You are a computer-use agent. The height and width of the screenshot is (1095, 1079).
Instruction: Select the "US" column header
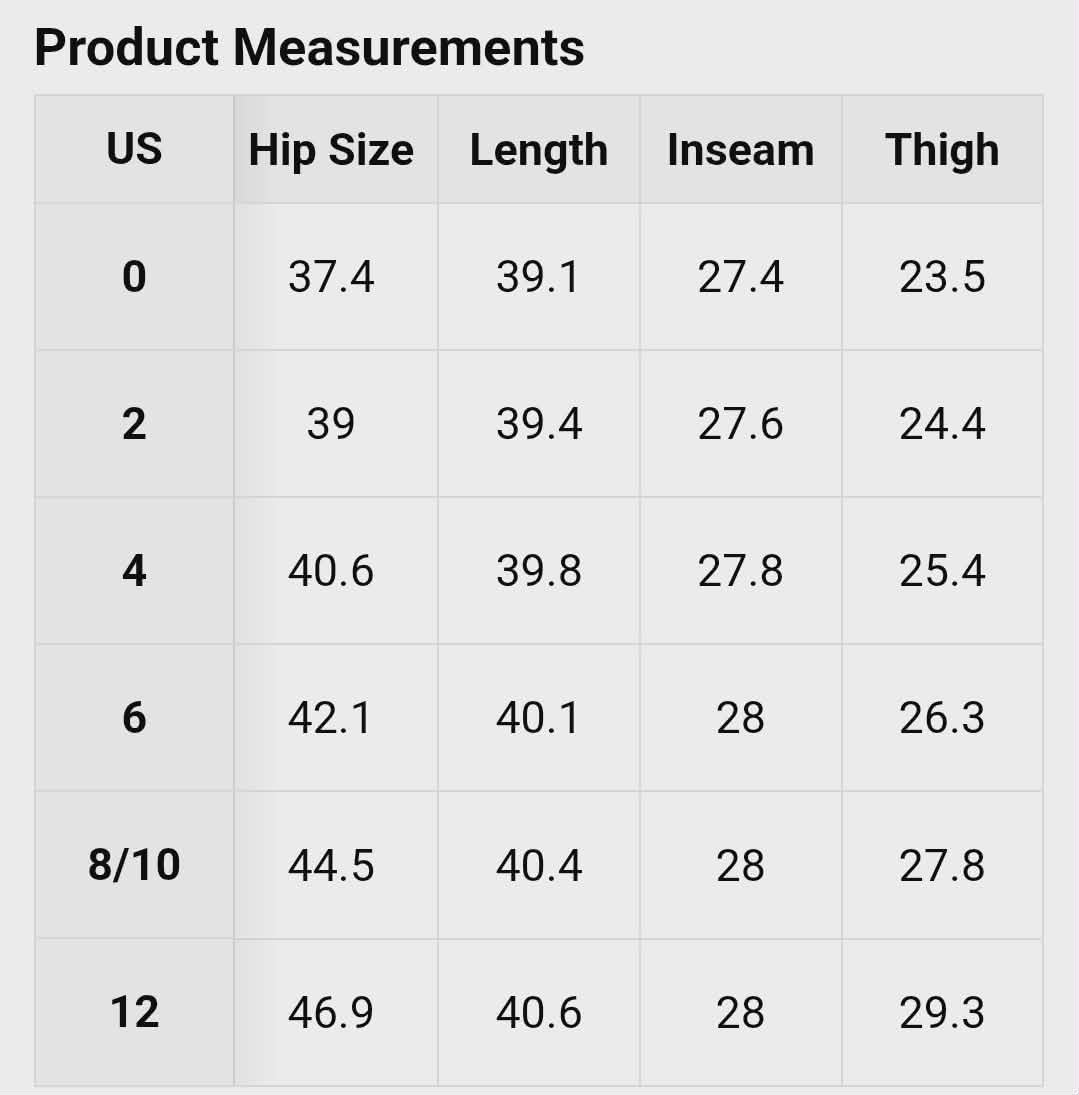pyautogui.click(x=134, y=150)
